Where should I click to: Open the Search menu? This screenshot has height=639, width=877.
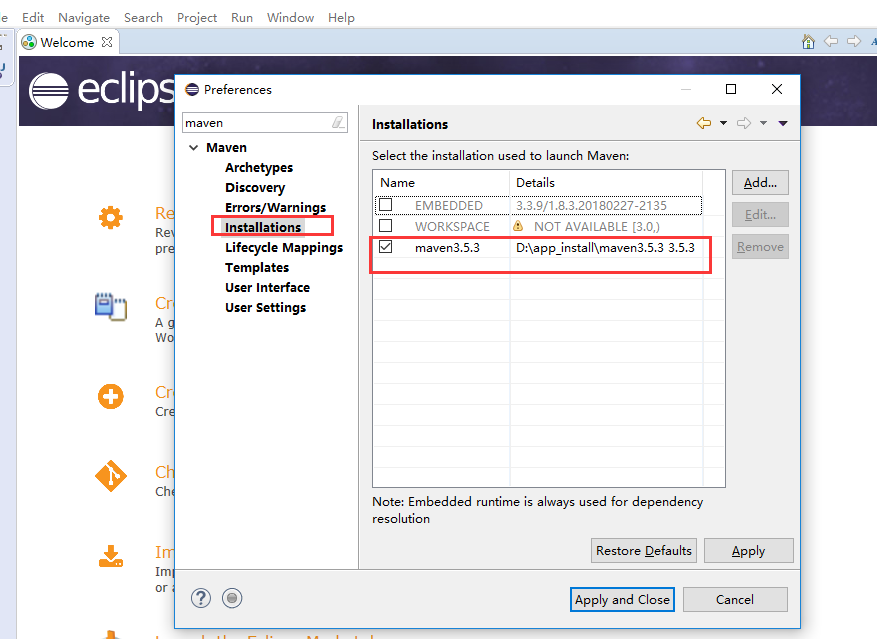pos(143,17)
